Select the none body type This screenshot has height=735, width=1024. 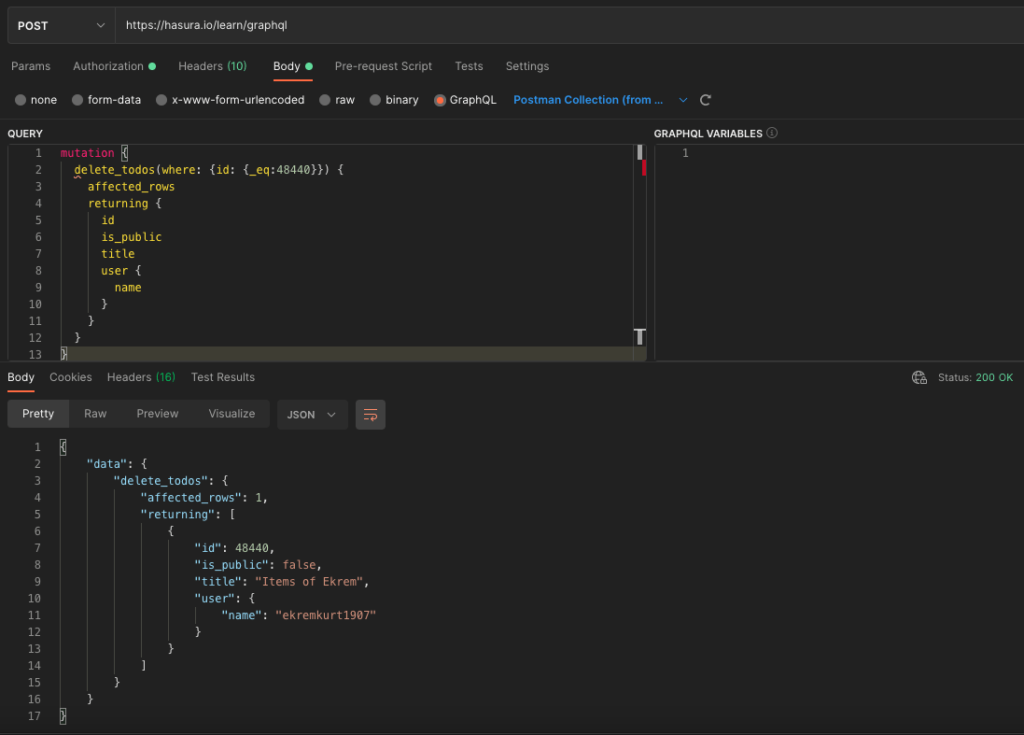pos(21,100)
